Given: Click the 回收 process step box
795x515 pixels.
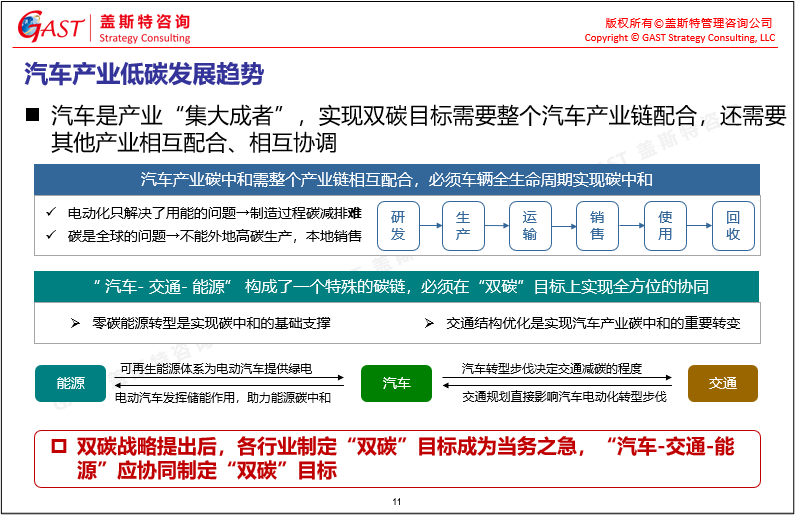Looking at the screenshot, I should tap(733, 226).
